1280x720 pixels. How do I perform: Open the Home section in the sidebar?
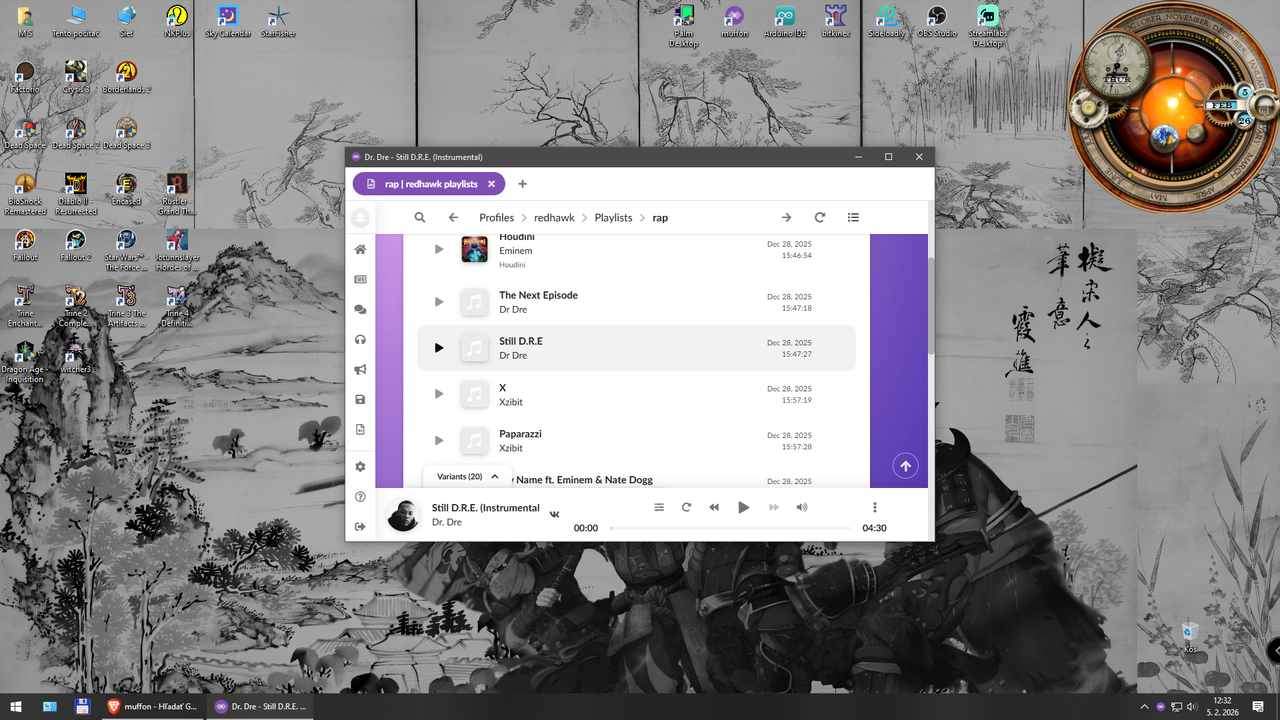360,249
